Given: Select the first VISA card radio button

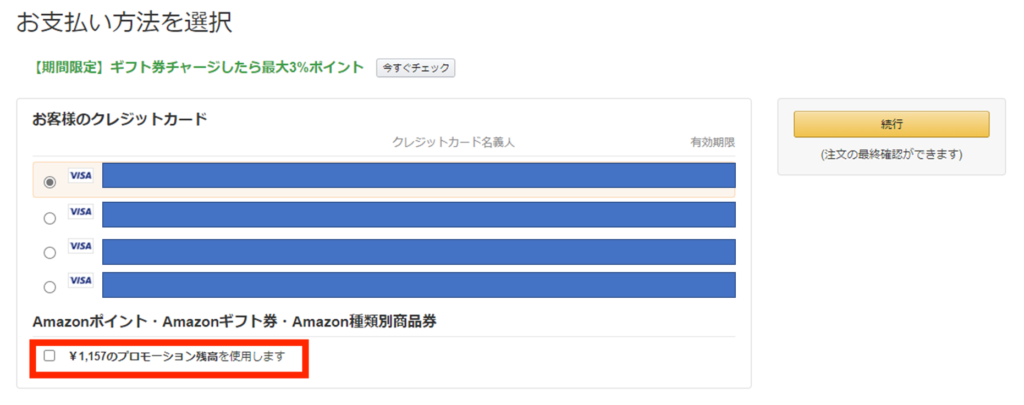Looking at the screenshot, I should [x=50, y=183].
